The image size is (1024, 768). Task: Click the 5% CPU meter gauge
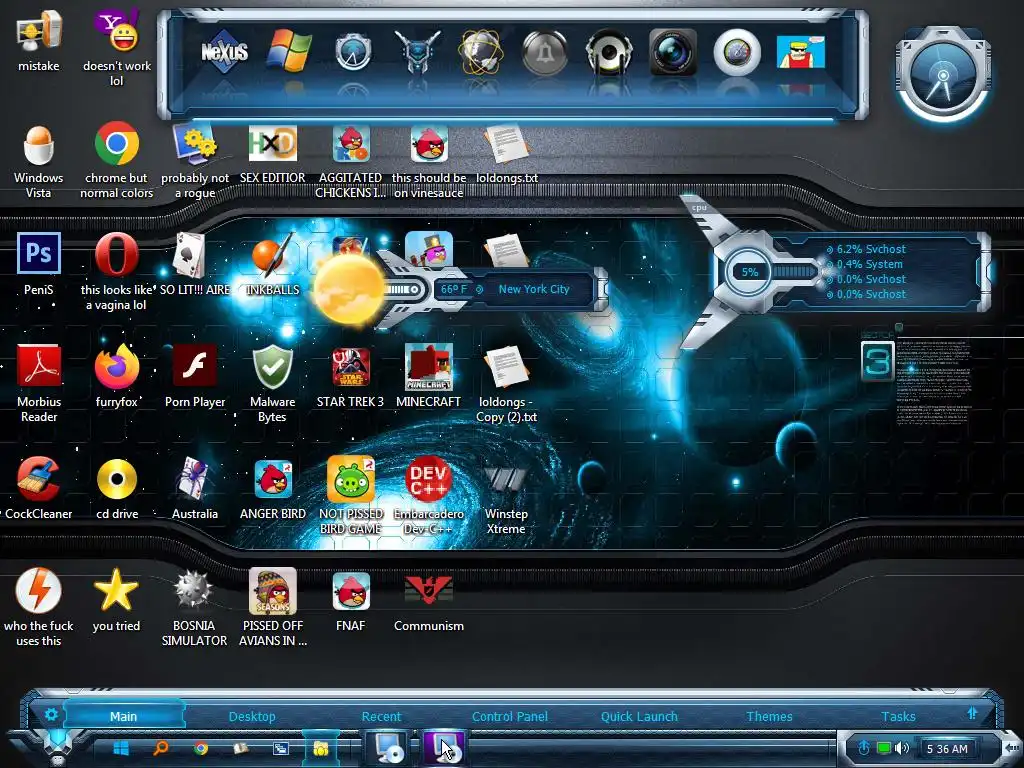[749, 272]
